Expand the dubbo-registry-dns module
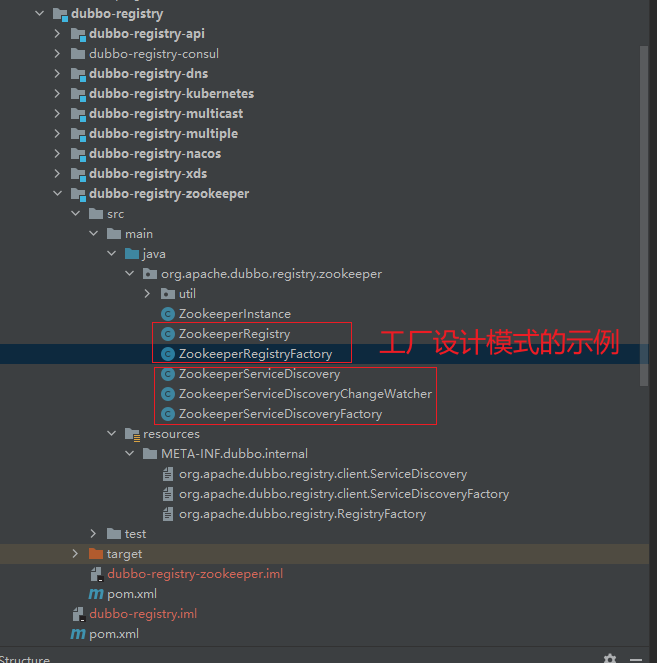The height and width of the screenshot is (663, 657). (x=57, y=74)
